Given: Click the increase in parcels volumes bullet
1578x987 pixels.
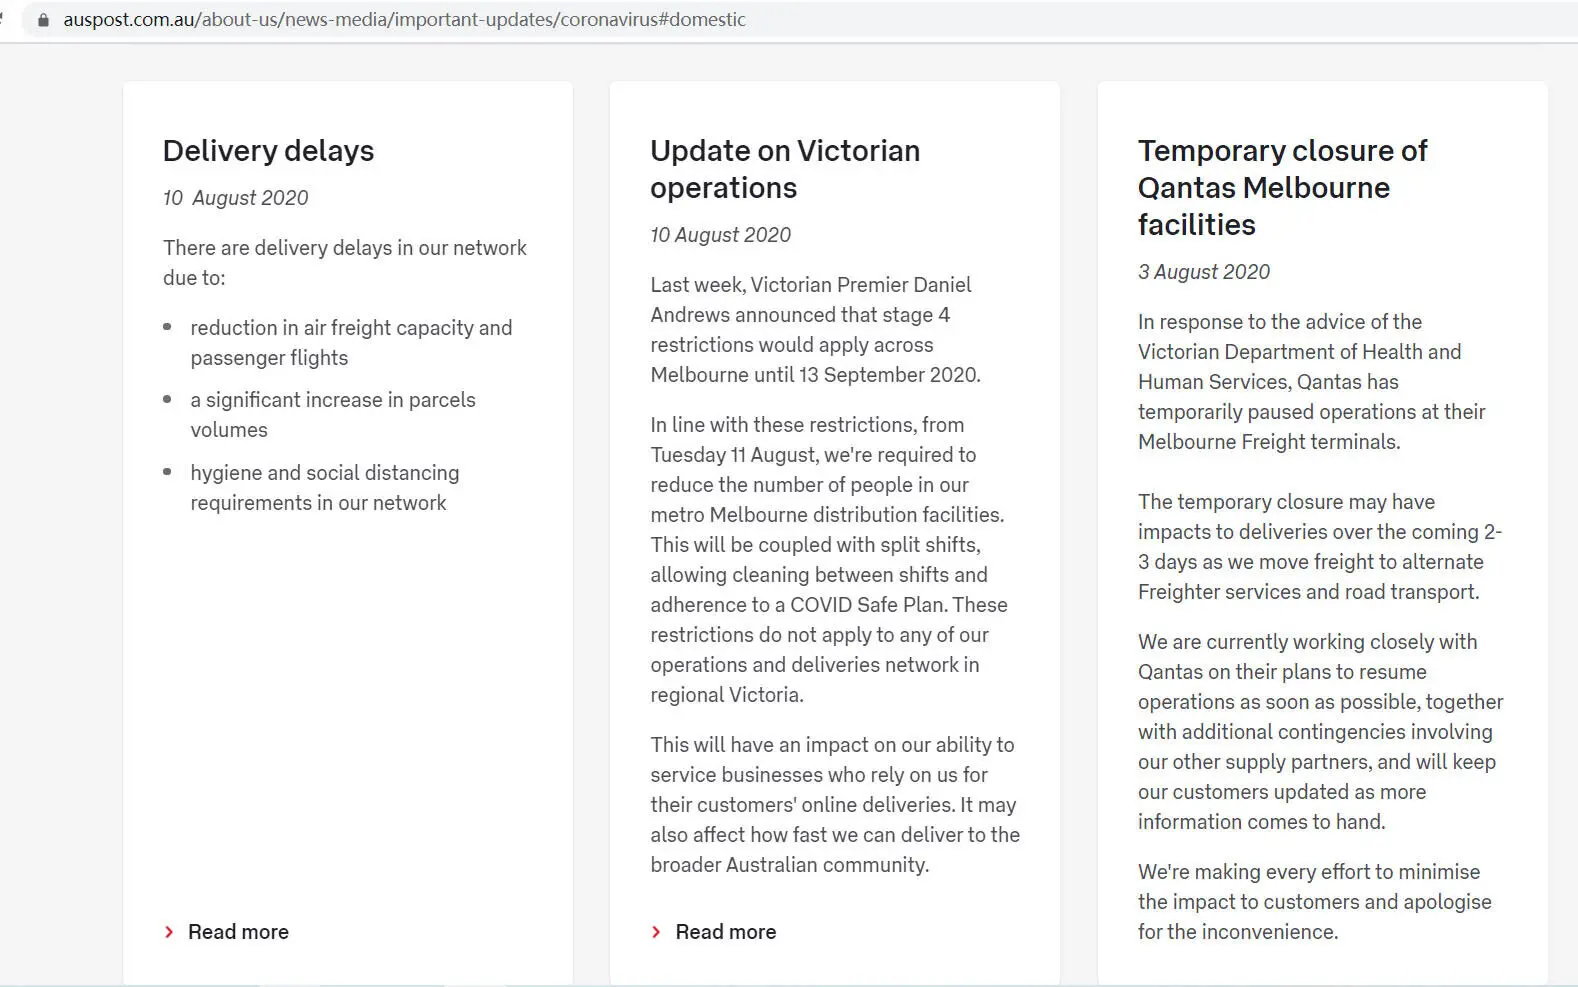Looking at the screenshot, I should click(333, 415).
